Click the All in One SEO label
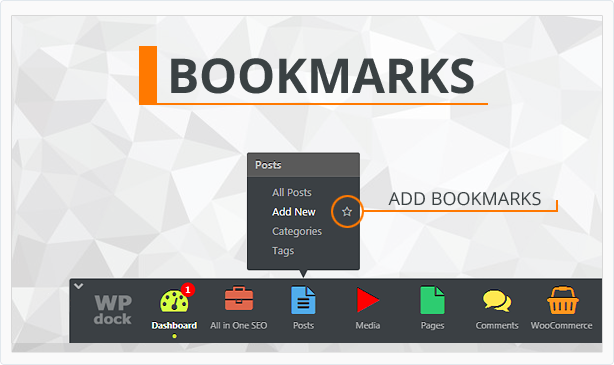The image size is (614, 365). (x=238, y=325)
